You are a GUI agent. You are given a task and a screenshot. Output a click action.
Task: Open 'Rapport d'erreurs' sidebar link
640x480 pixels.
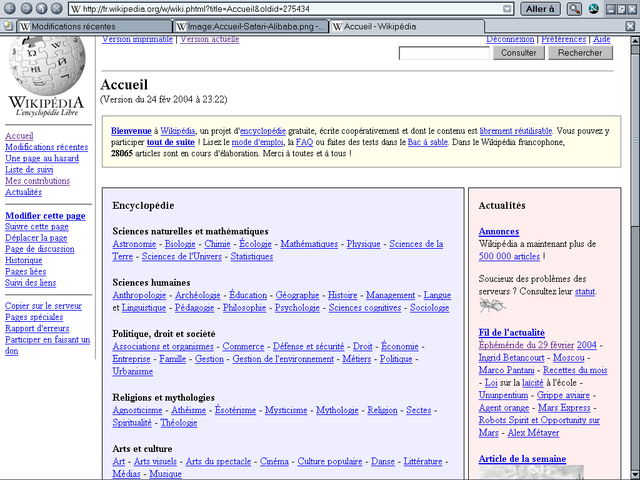click(x=37, y=329)
